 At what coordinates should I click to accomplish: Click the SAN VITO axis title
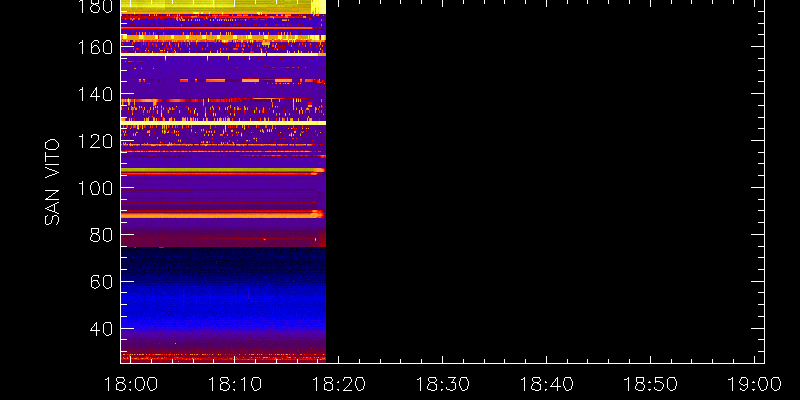52,182
